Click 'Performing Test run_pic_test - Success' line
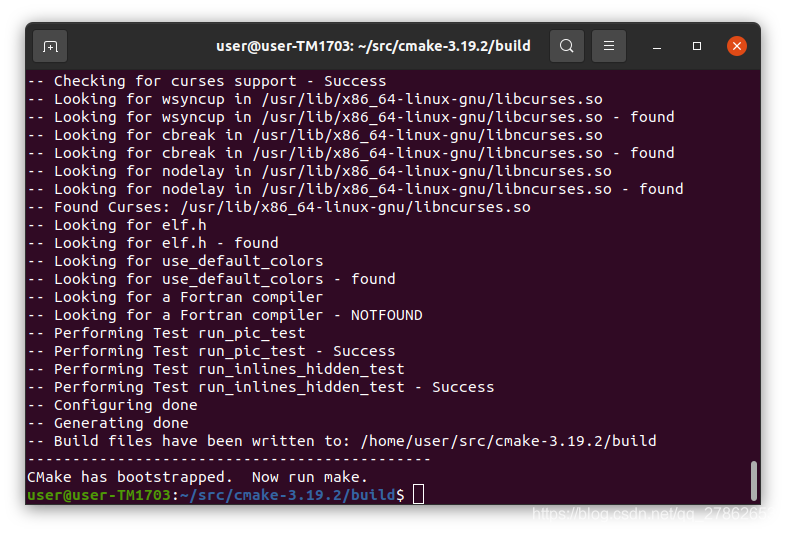 pos(212,351)
